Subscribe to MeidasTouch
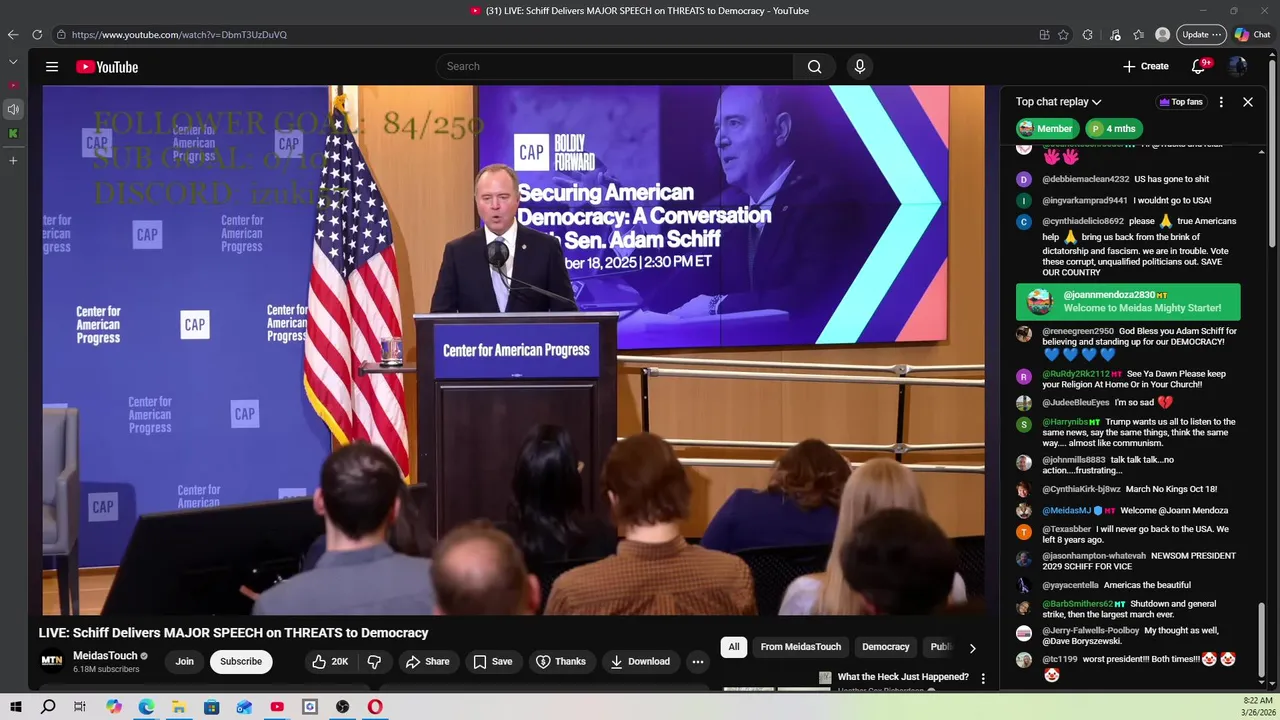This screenshot has width=1280, height=720. coord(241,661)
